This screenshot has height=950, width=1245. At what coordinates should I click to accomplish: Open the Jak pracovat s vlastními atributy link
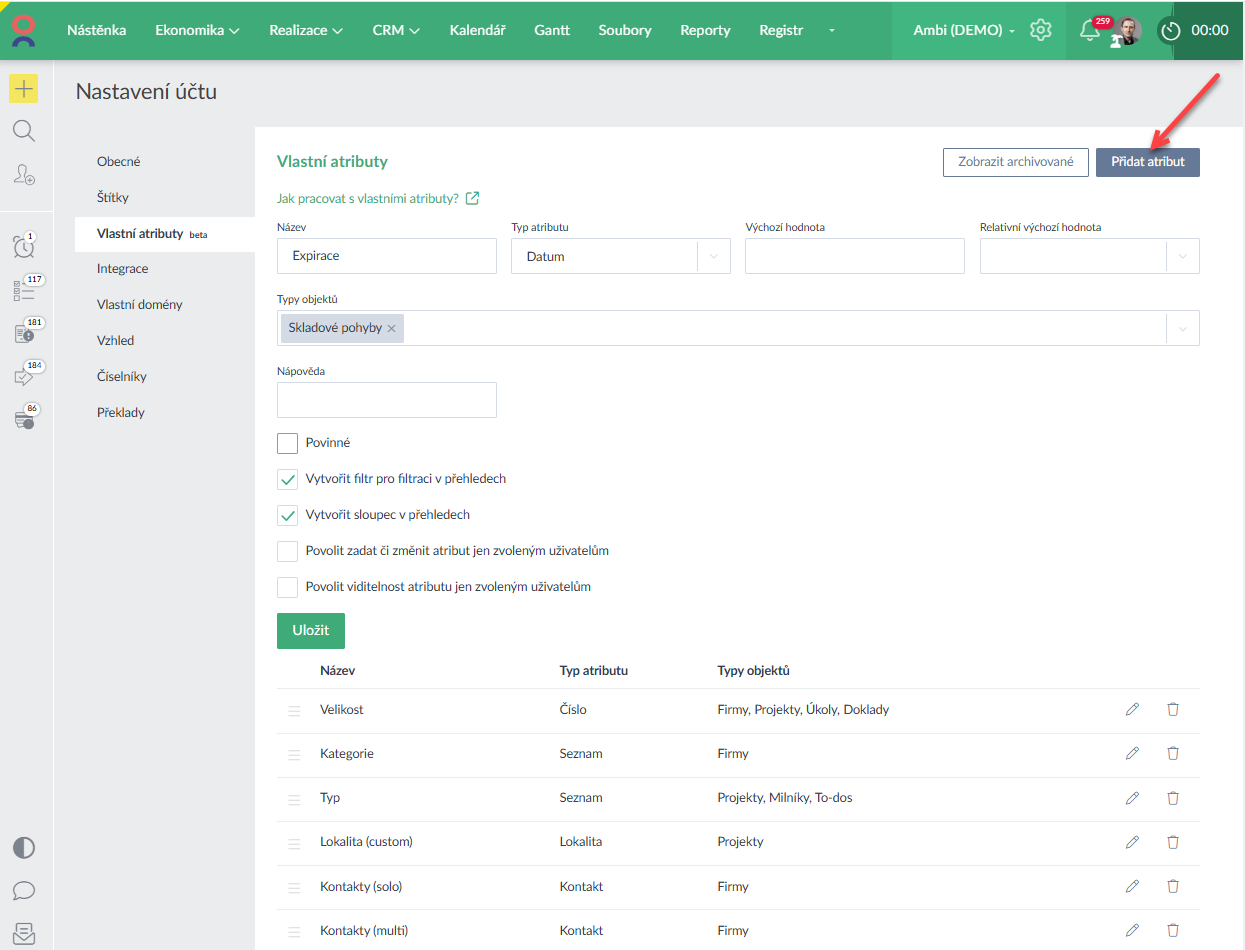367,198
